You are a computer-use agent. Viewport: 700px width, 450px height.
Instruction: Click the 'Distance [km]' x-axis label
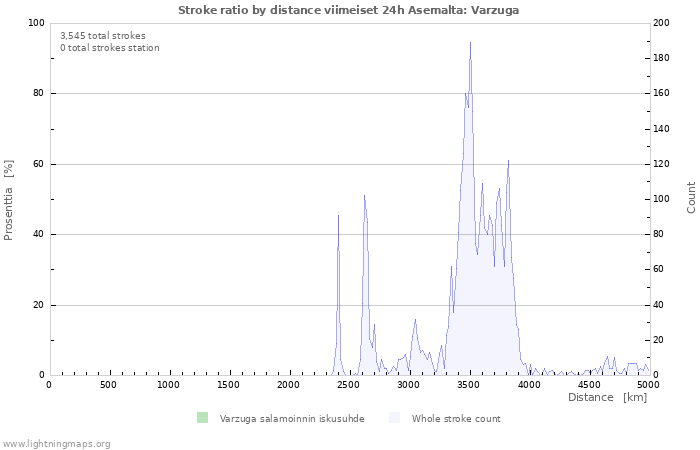coord(607,398)
